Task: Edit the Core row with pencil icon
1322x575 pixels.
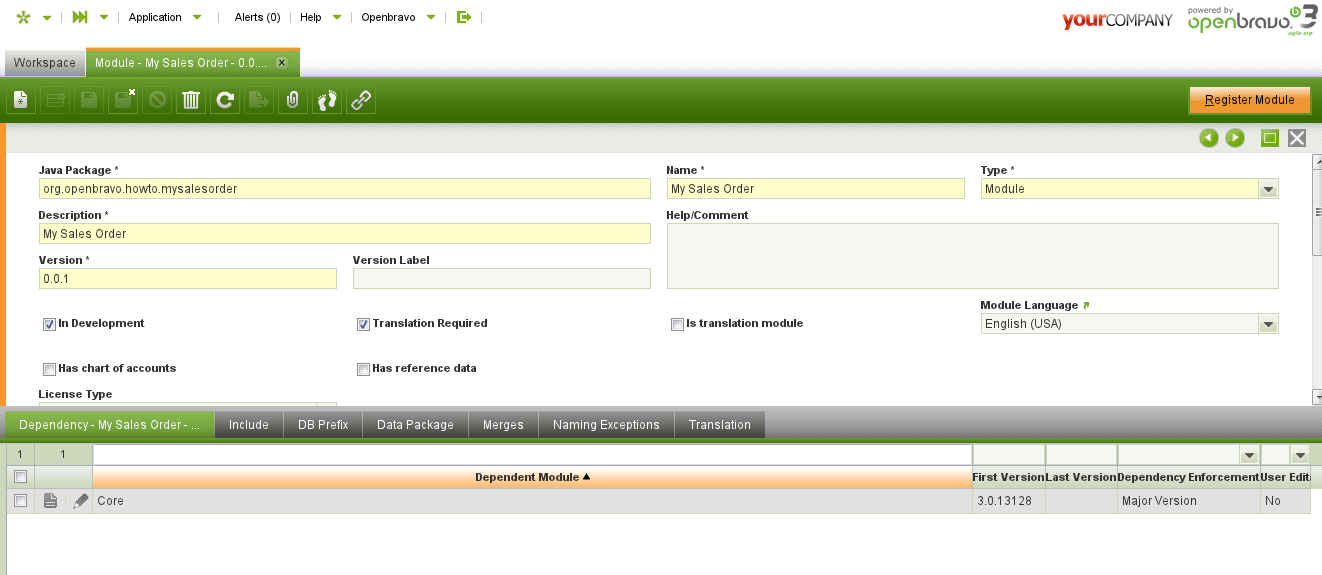Action: (81, 501)
